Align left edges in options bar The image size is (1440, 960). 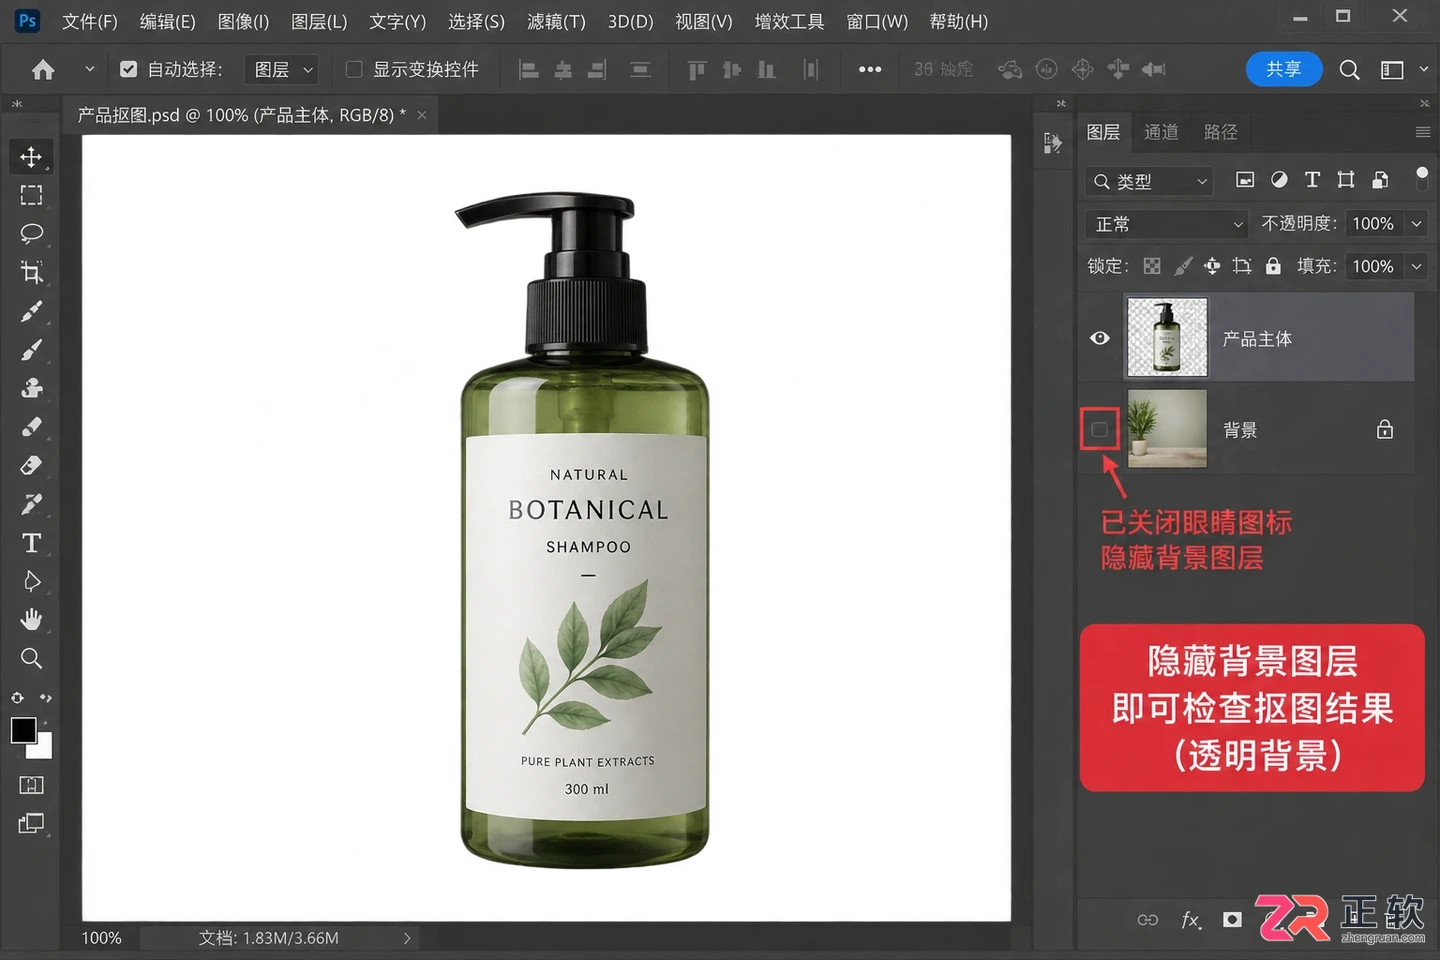529,69
